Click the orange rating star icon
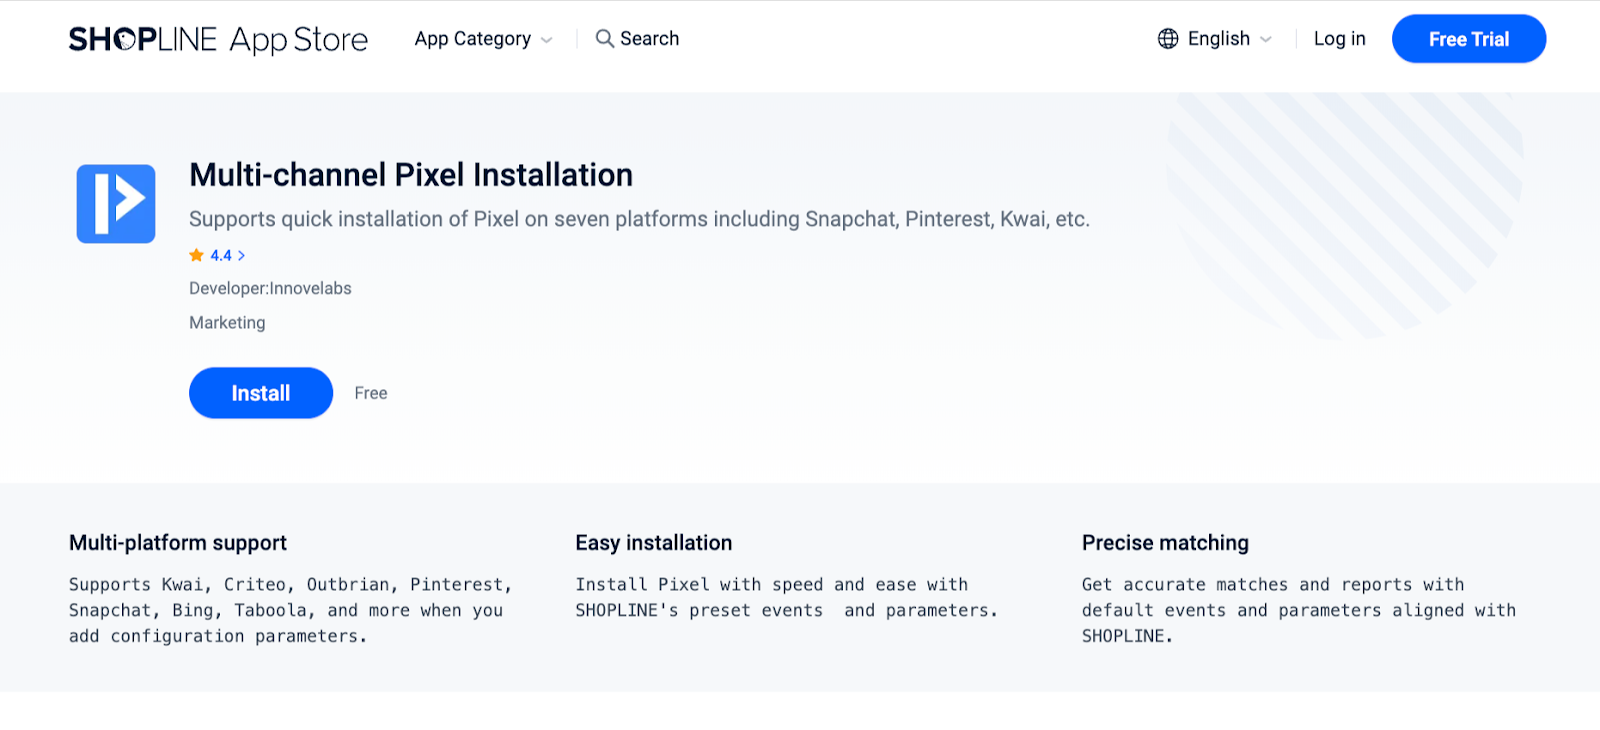The image size is (1600, 730). pyautogui.click(x=196, y=255)
